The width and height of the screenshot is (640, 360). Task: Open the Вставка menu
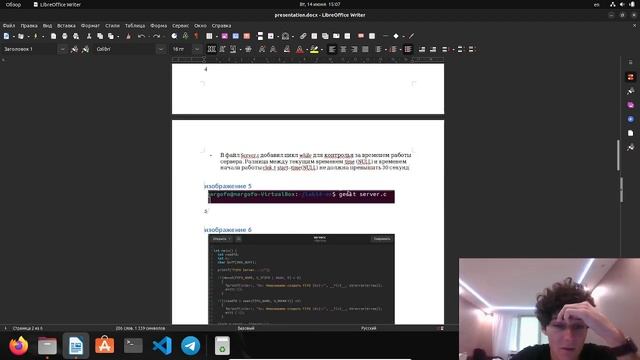point(66,26)
